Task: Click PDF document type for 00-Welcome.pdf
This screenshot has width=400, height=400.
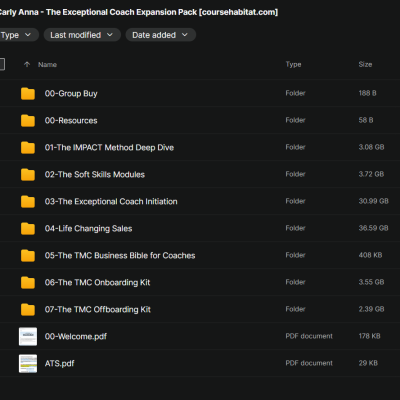Action: coord(309,336)
